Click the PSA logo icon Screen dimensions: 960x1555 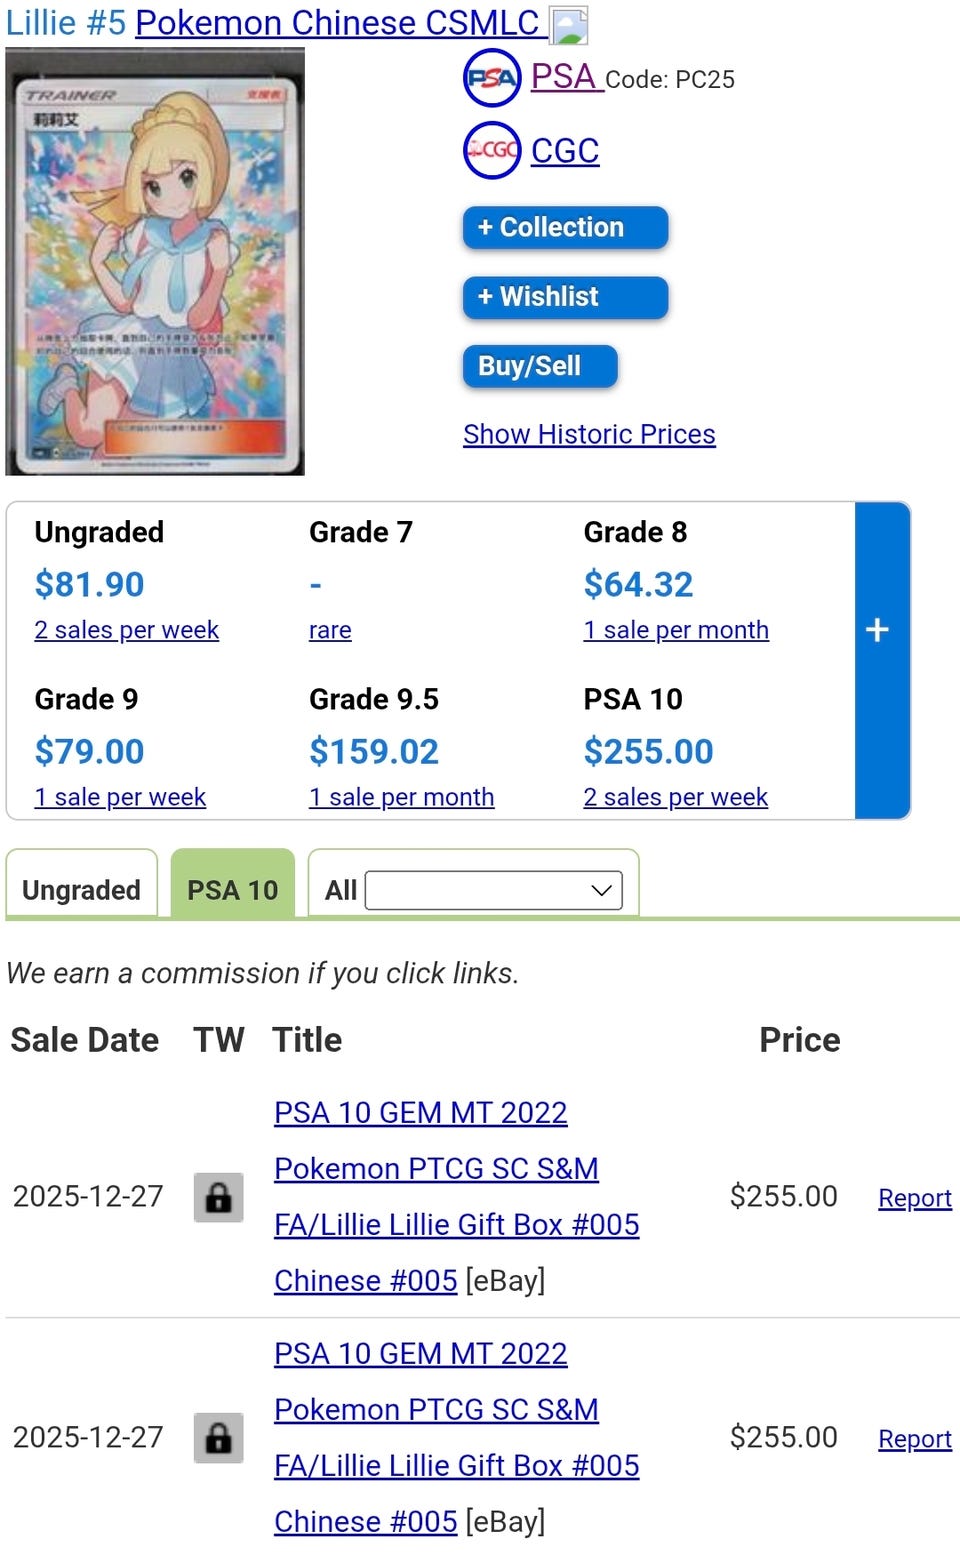pos(491,78)
